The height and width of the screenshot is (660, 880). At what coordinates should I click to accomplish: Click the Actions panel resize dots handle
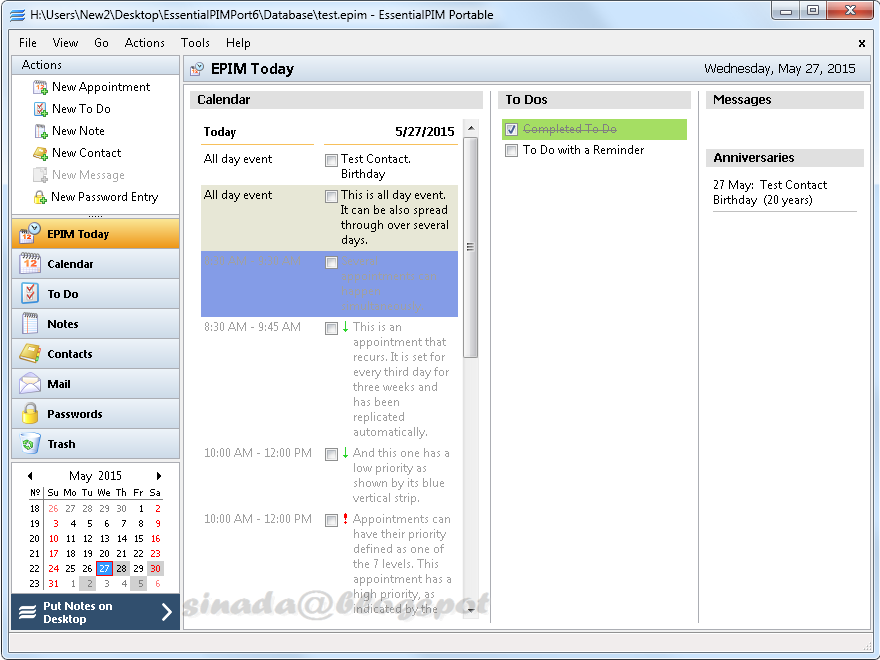[95, 216]
